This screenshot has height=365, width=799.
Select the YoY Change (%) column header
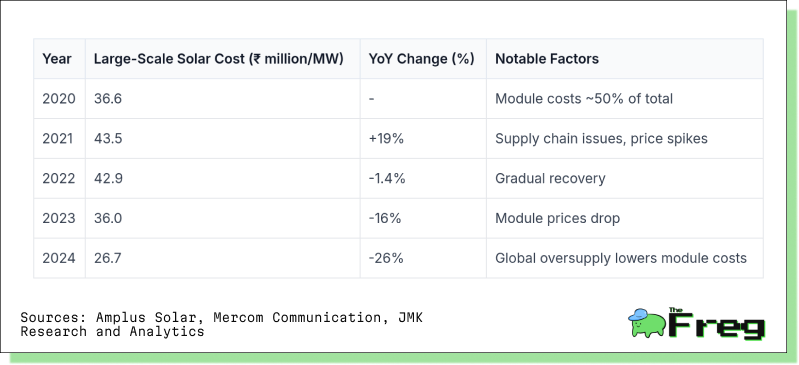click(x=423, y=59)
